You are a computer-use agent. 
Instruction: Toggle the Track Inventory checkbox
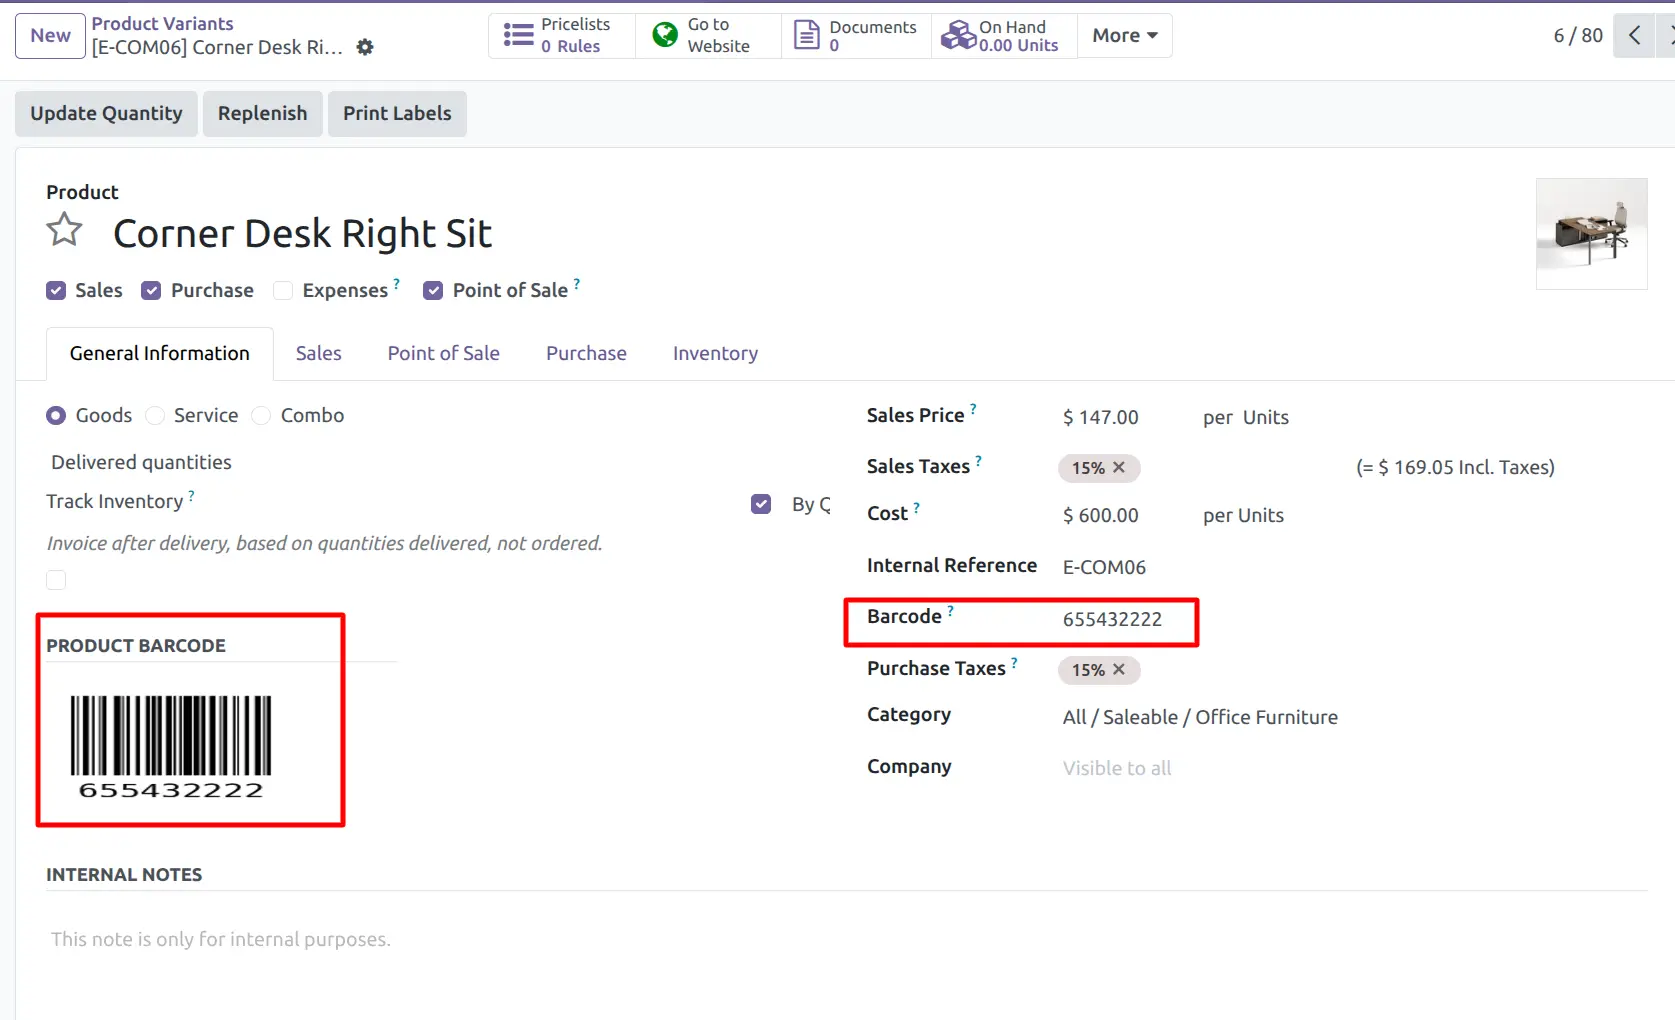point(761,504)
